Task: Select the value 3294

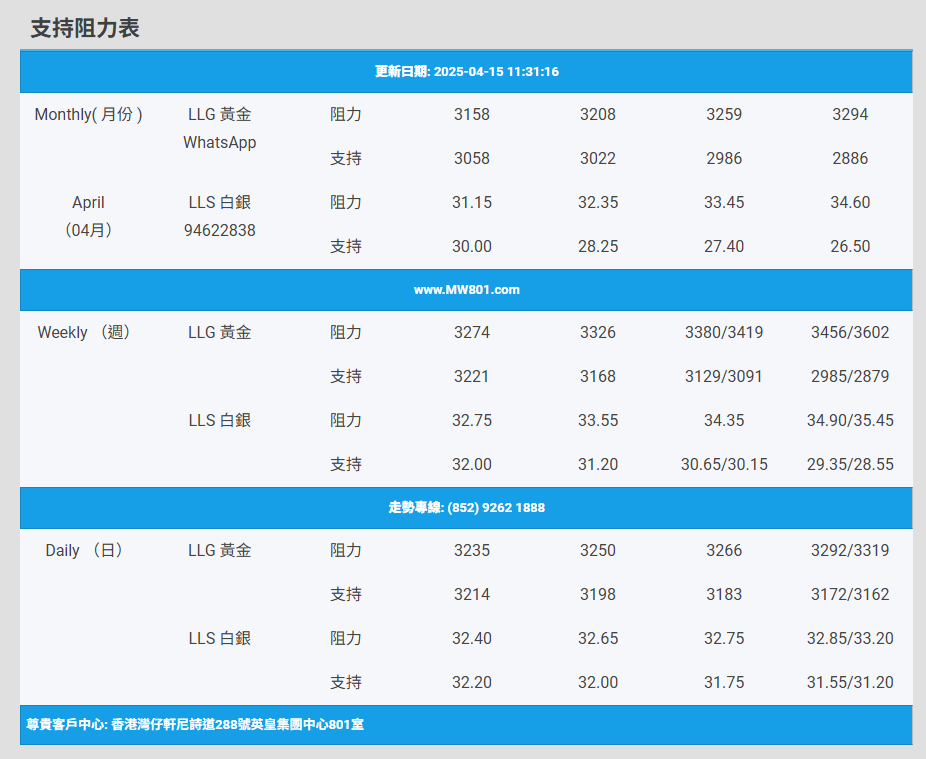Action: click(850, 114)
